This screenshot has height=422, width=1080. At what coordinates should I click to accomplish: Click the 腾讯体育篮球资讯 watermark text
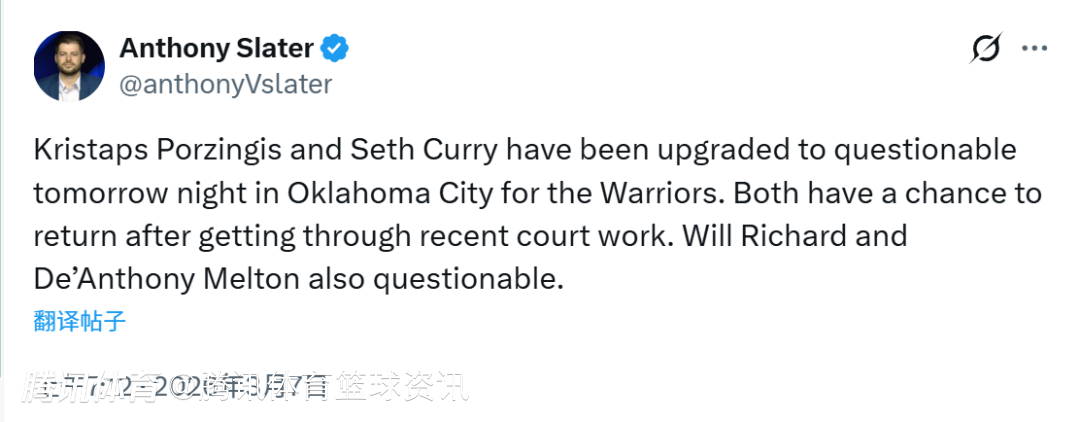click(330, 386)
